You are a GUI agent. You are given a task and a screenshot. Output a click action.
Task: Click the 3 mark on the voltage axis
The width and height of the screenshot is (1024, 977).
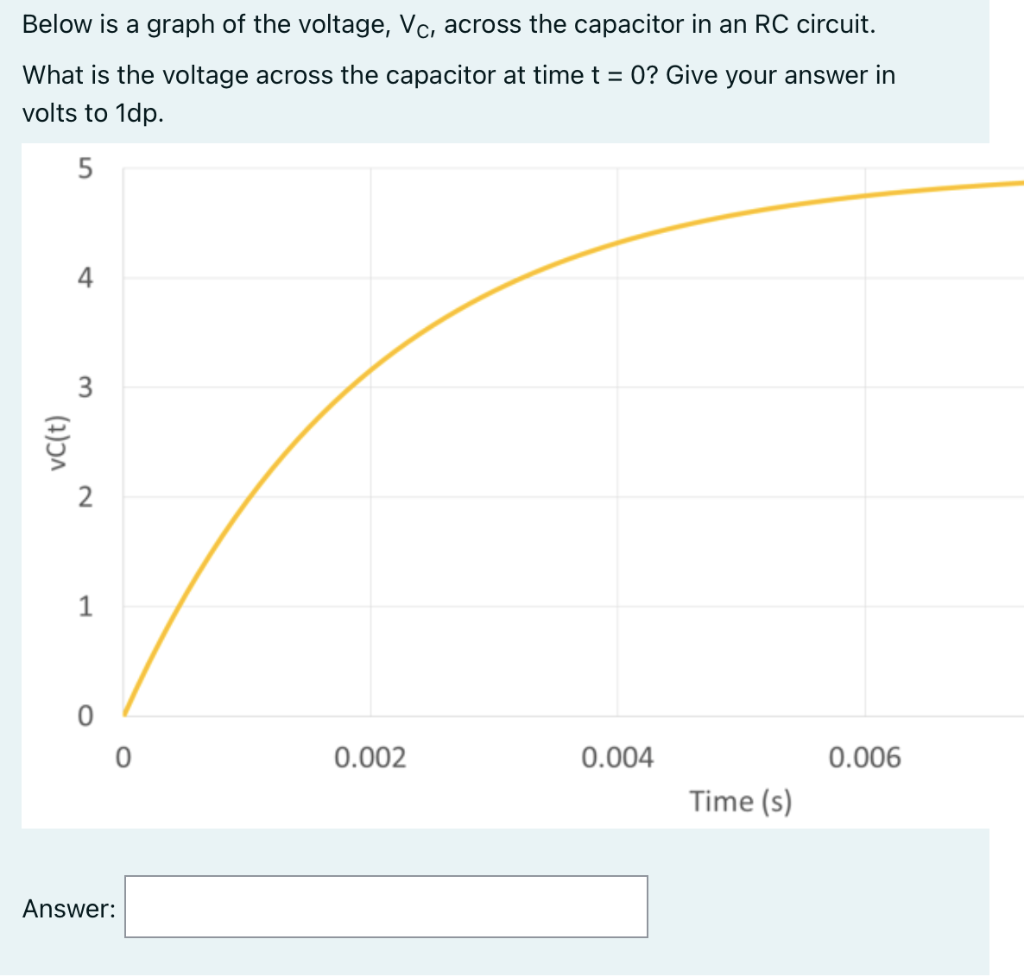tap(87, 386)
